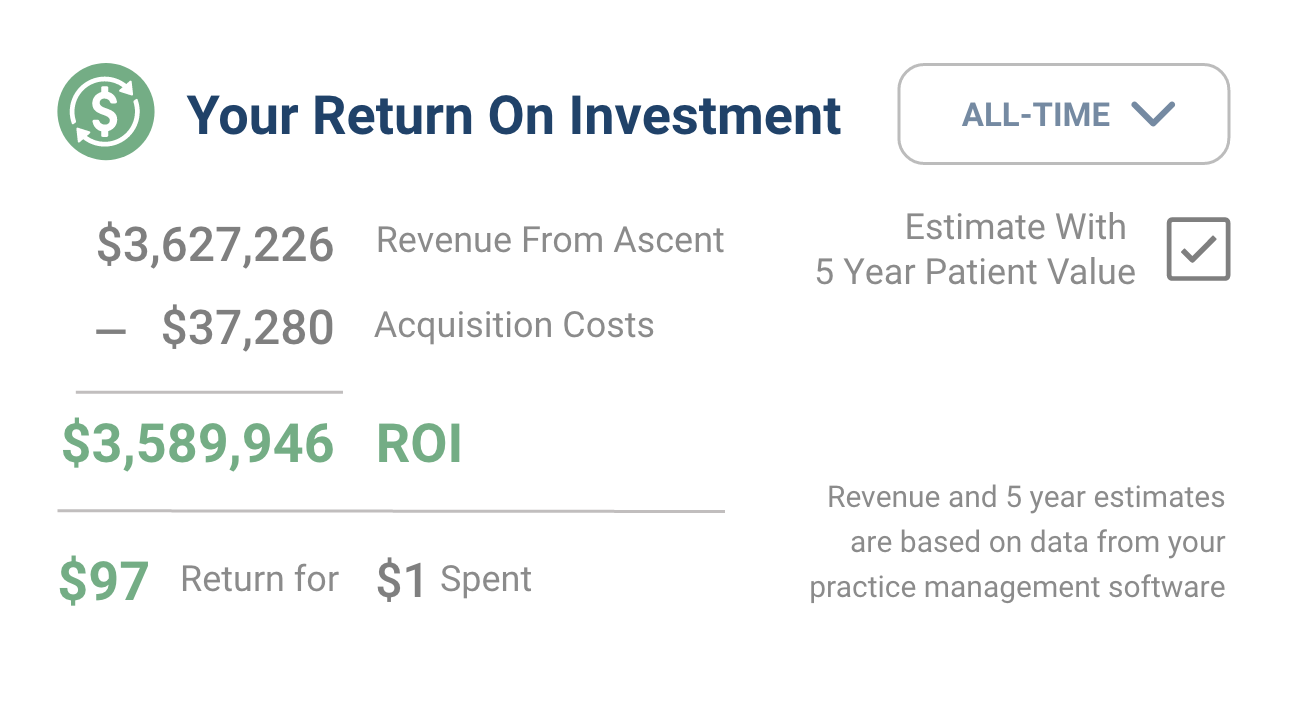Screen dimensions: 1293x714
Task: Select the $3,589,946 ROI value
Action: pos(198,442)
